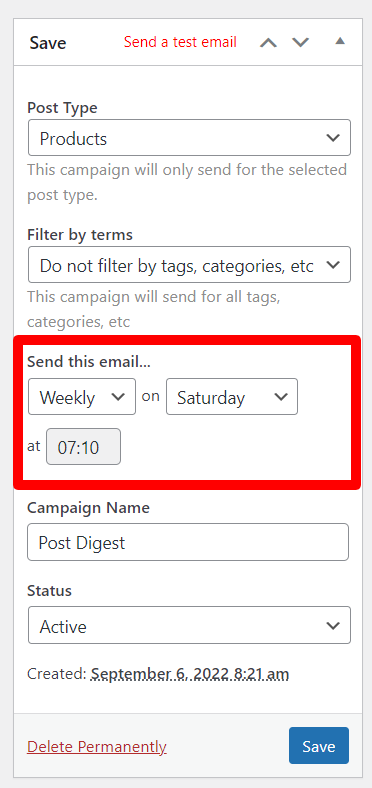Open the Filter by terms dropdown
This screenshot has width=372, height=788.
click(x=189, y=265)
